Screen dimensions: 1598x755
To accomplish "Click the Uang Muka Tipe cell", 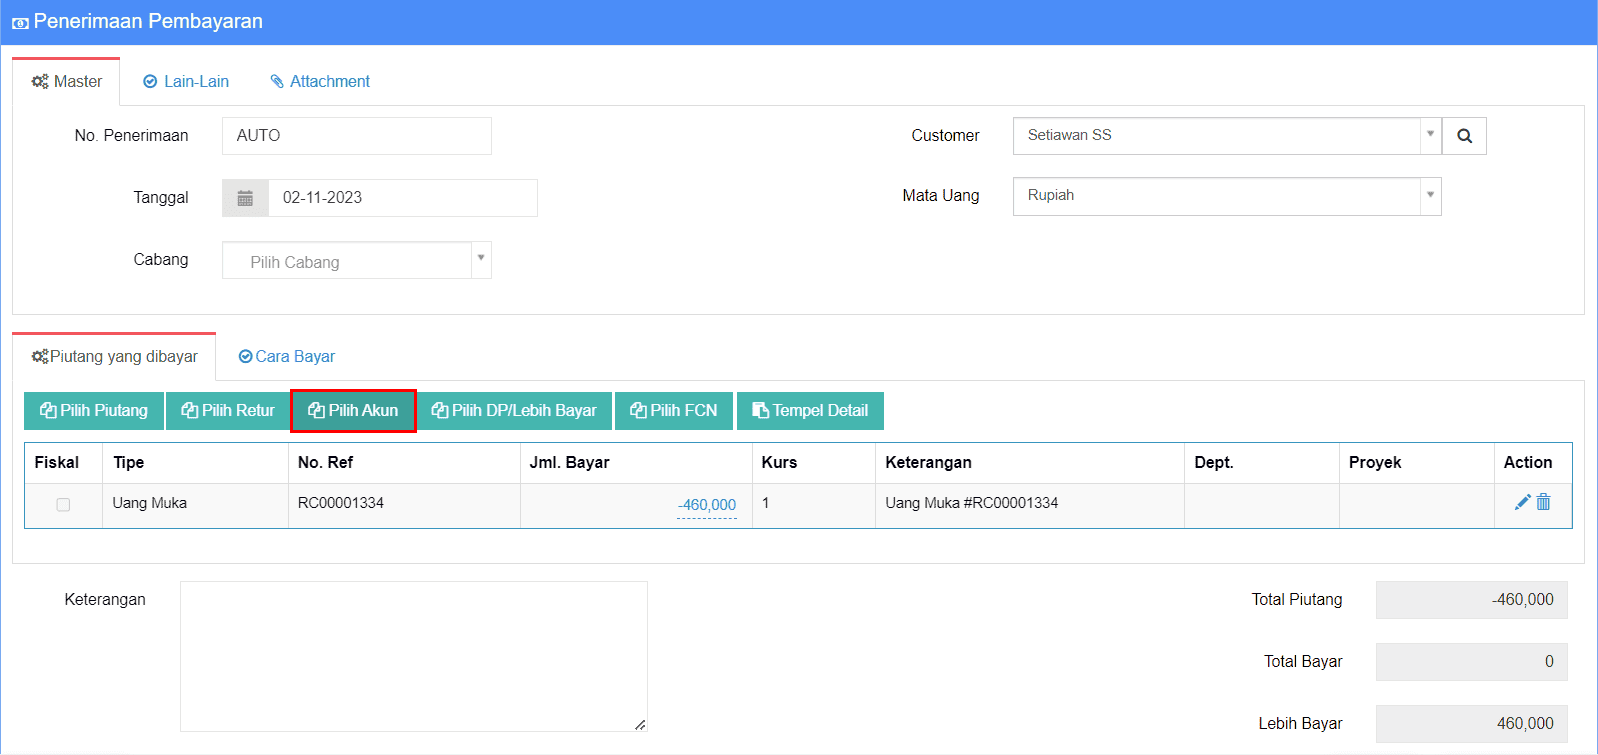I will [x=195, y=504].
